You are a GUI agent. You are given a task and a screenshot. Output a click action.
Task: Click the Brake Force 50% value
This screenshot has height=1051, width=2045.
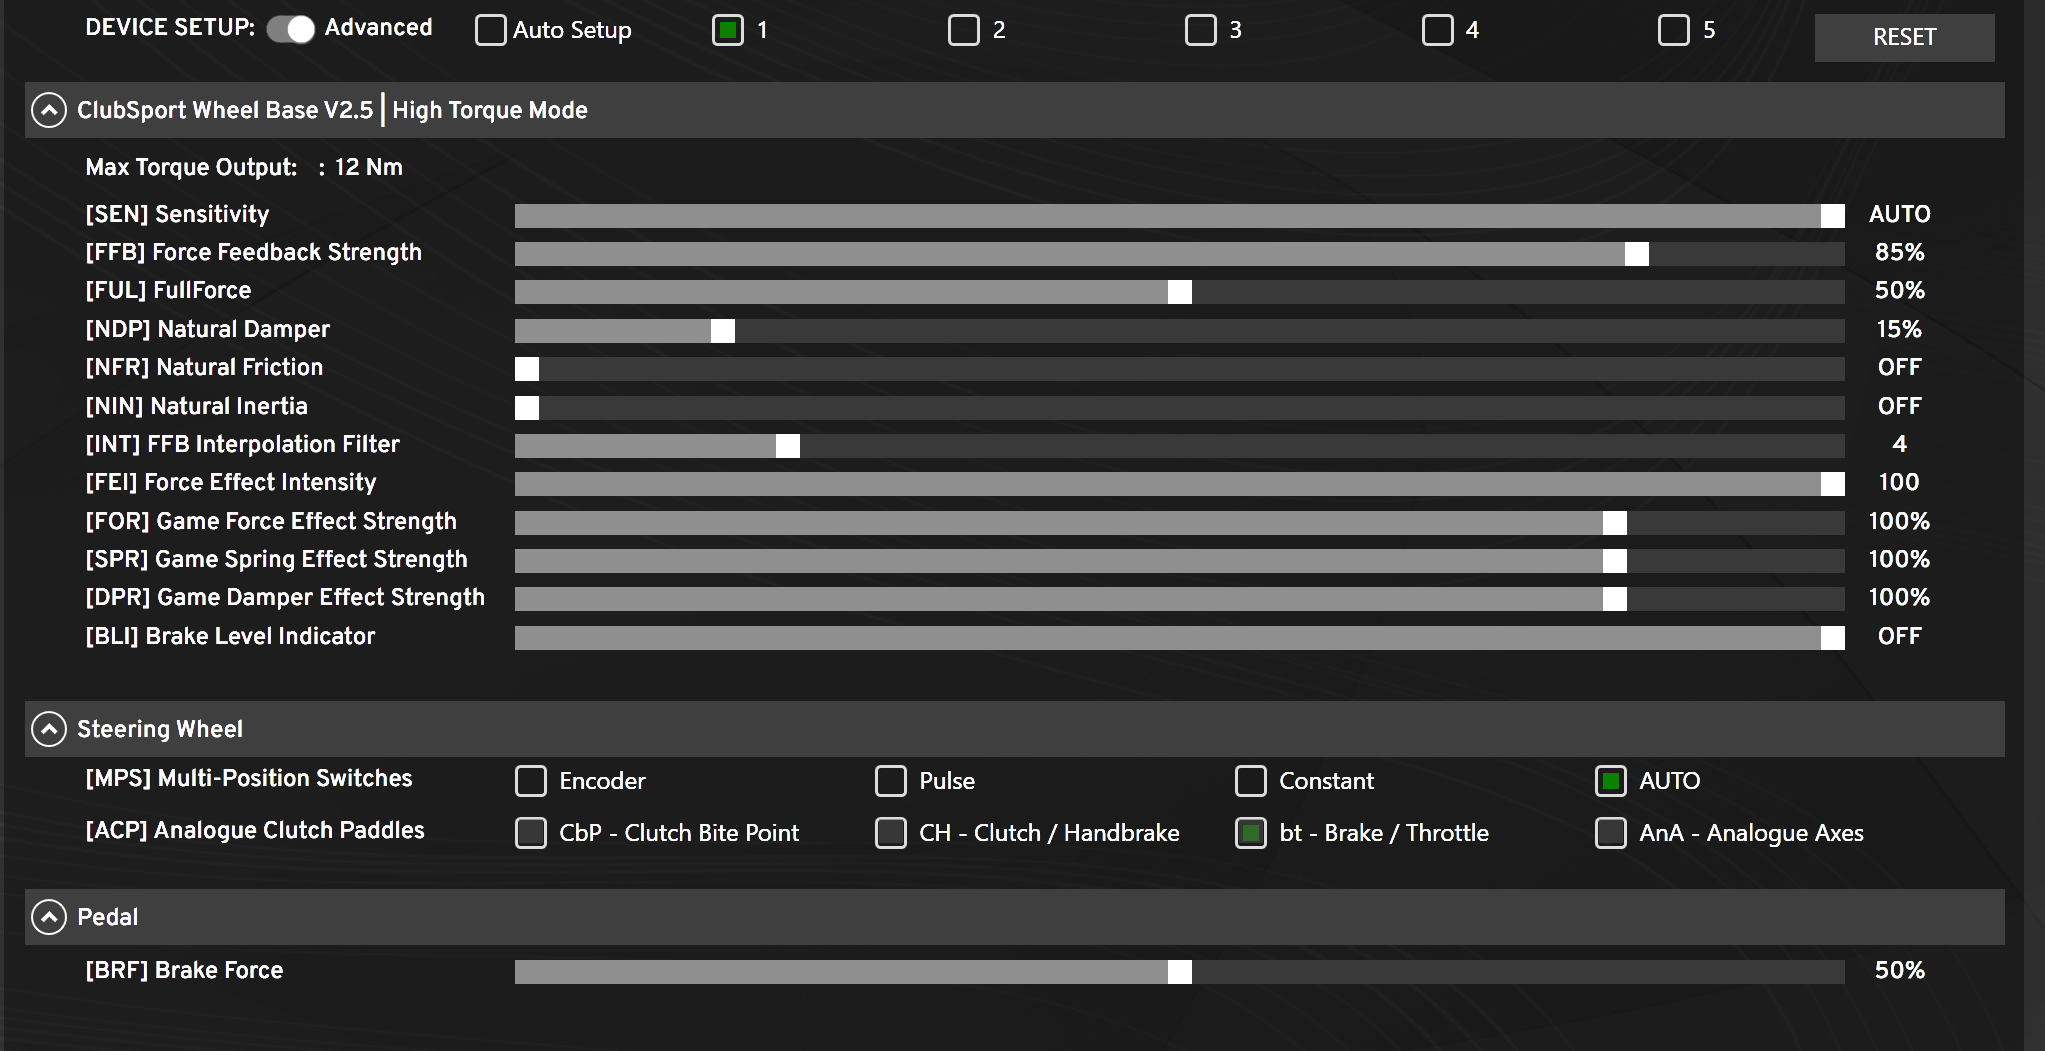tap(1899, 970)
